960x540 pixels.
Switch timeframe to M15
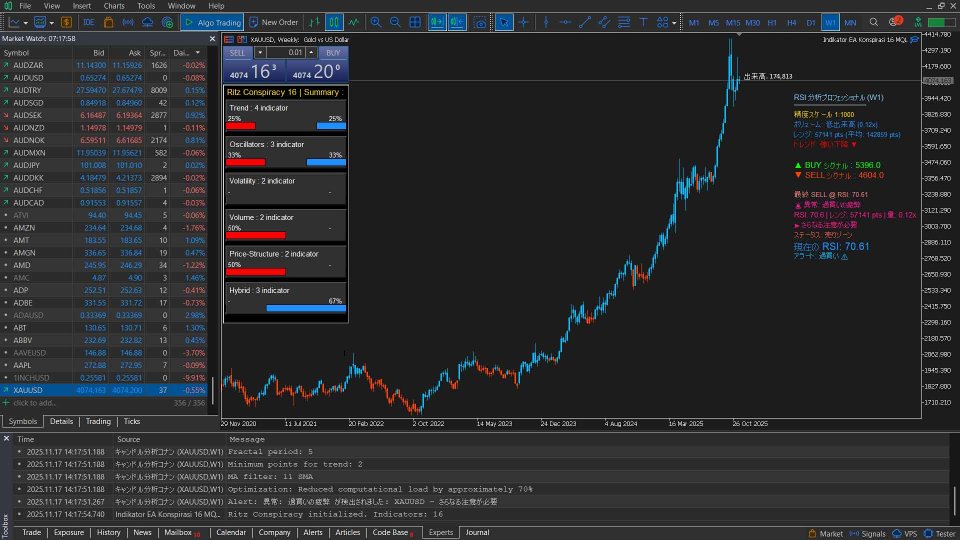[x=733, y=23]
